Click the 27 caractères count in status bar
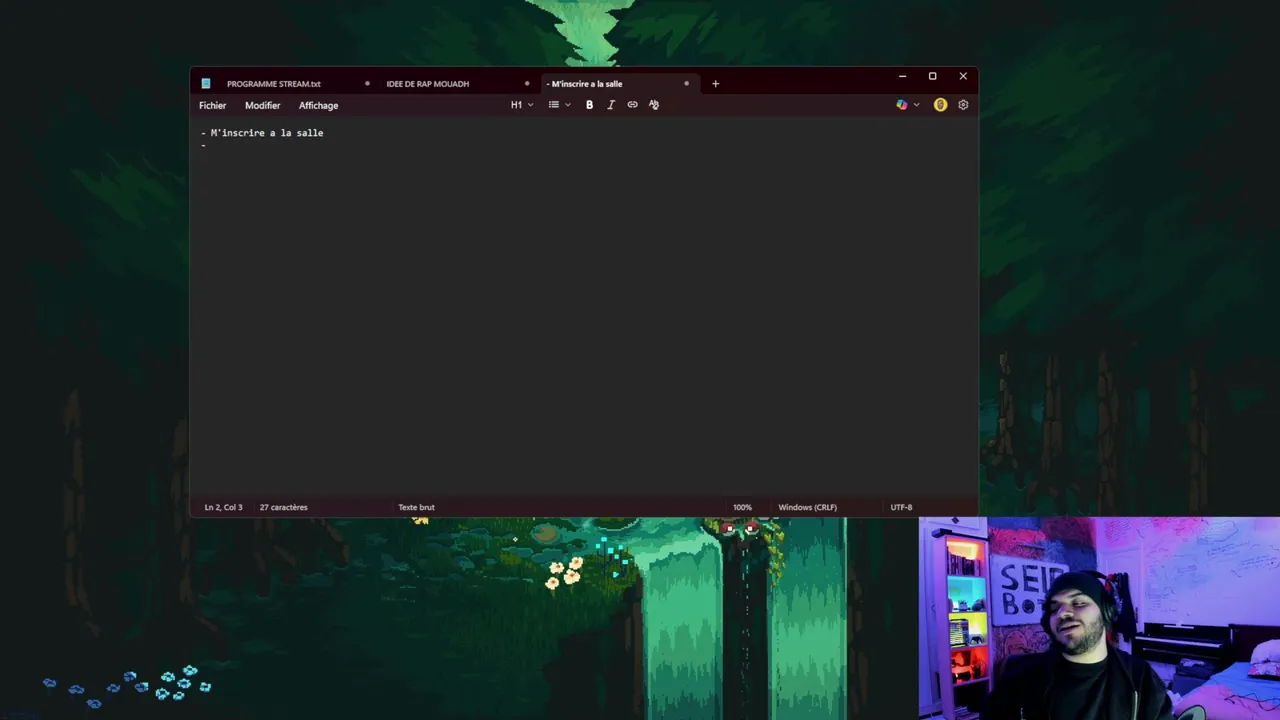 point(283,507)
